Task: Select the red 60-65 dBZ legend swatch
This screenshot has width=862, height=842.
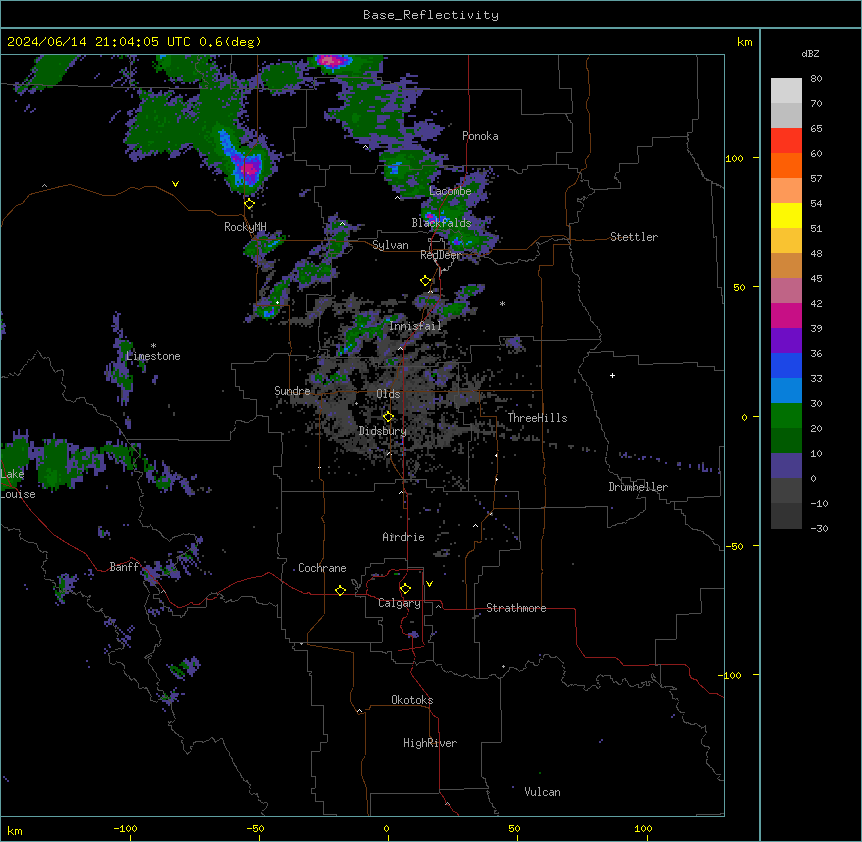Action: [786, 141]
